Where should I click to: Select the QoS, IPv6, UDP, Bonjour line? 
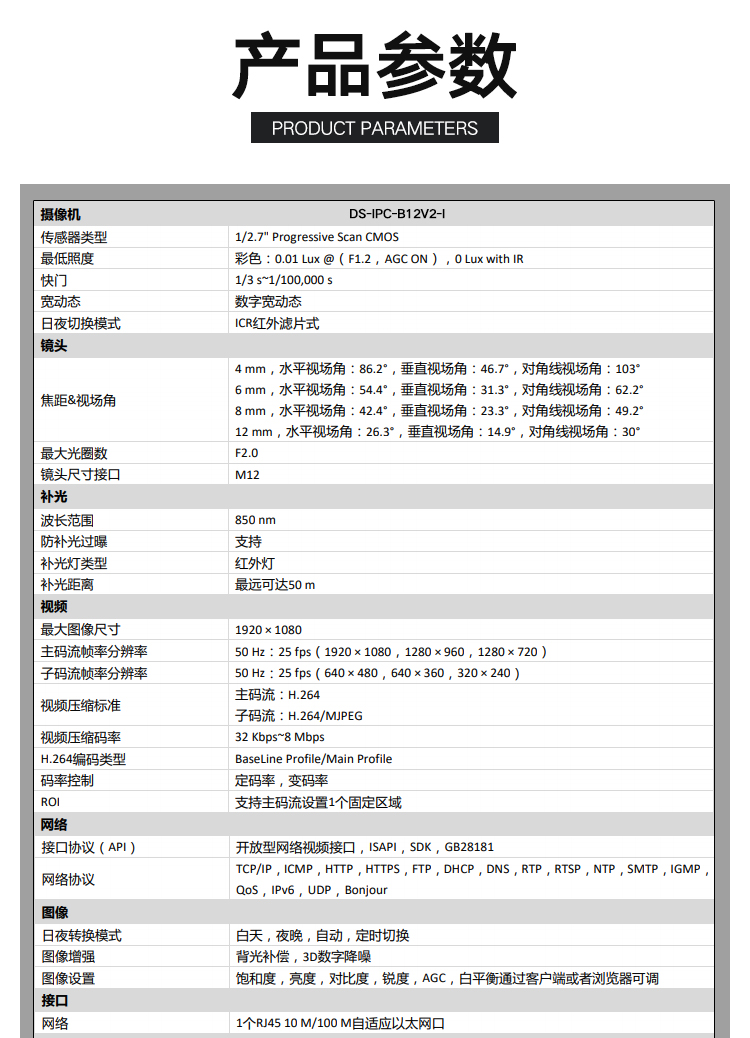[x=311, y=890]
